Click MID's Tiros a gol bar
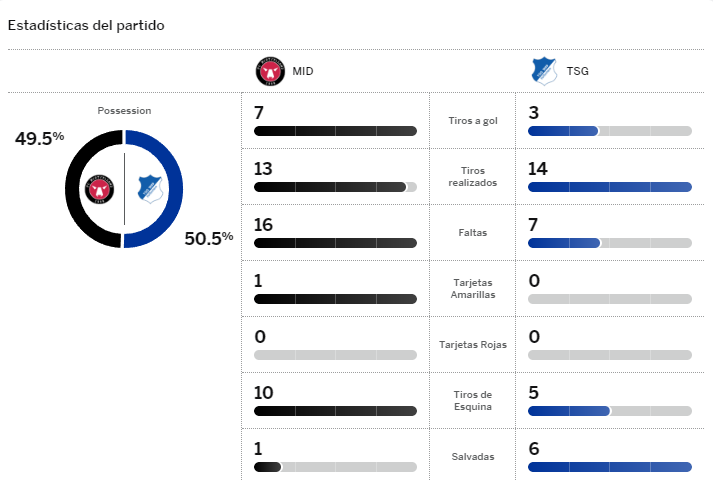This screenshot has height=480, width=713. point(335,131)
